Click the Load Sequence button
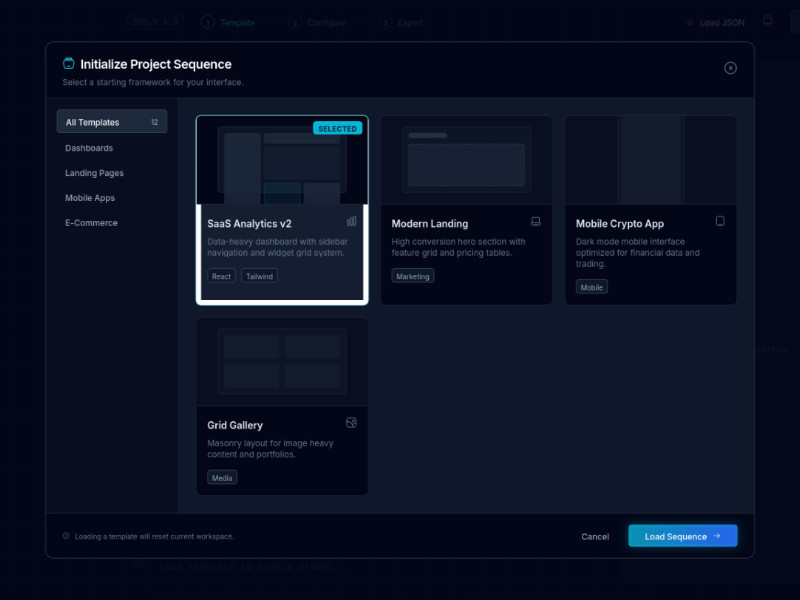Image resolution: width=800 pixels, height=600 pixels. coord(682,536)
